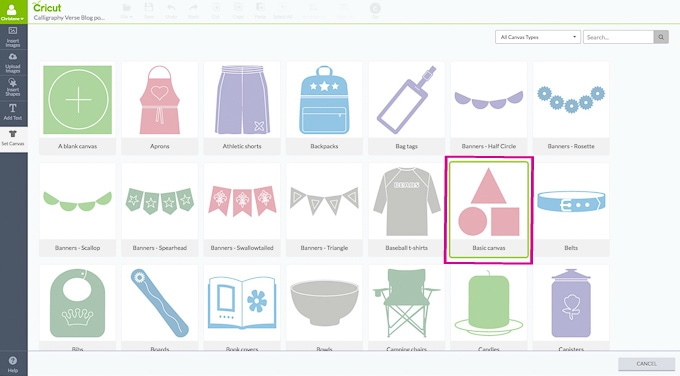Expand the All Canvas Types dropdown
This screenshot has width=680, height=376.
pyautogui.click(x=538, y=37)
